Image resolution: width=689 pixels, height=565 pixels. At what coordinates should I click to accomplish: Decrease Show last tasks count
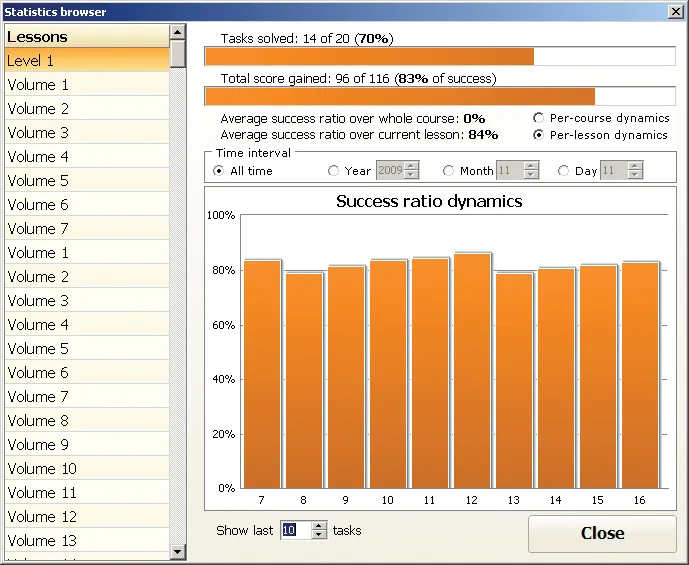(x=319, y=535)
